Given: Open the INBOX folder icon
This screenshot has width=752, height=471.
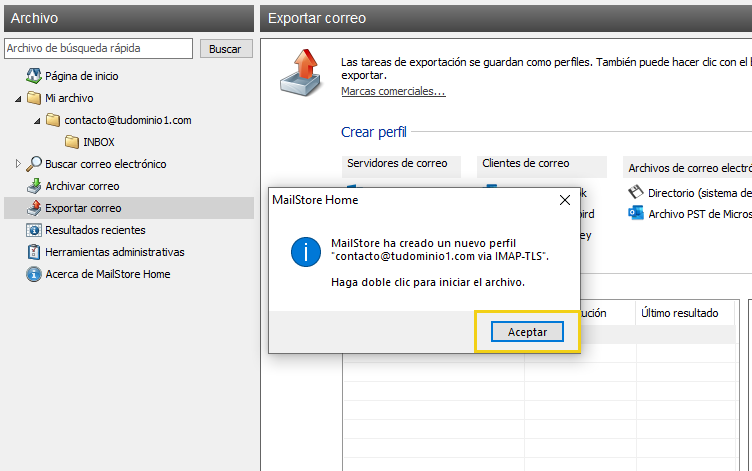Looking at the screenshot, I should tap(72, 142).
